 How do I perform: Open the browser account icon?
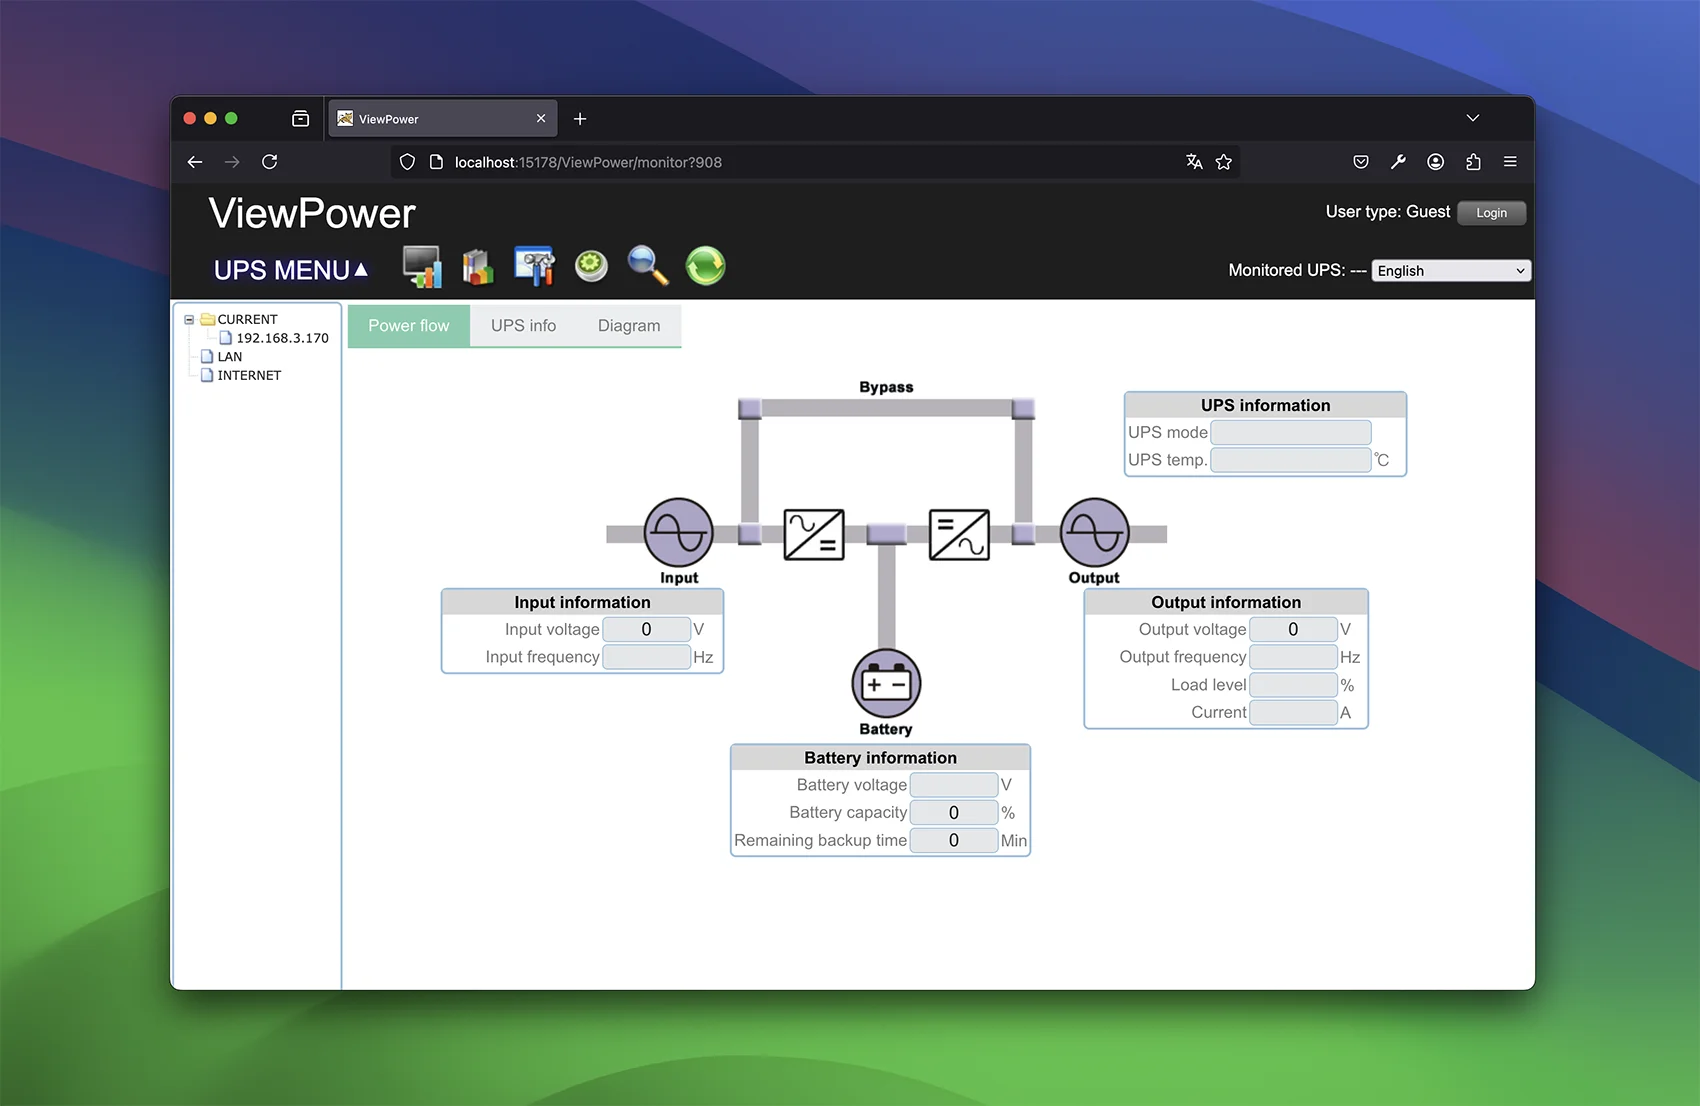pos(1436,162)
